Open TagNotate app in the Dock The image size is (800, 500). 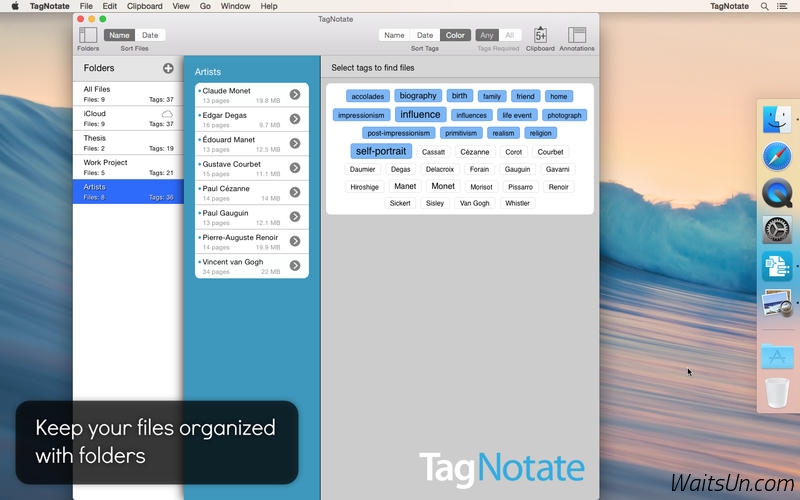point(777,266)
